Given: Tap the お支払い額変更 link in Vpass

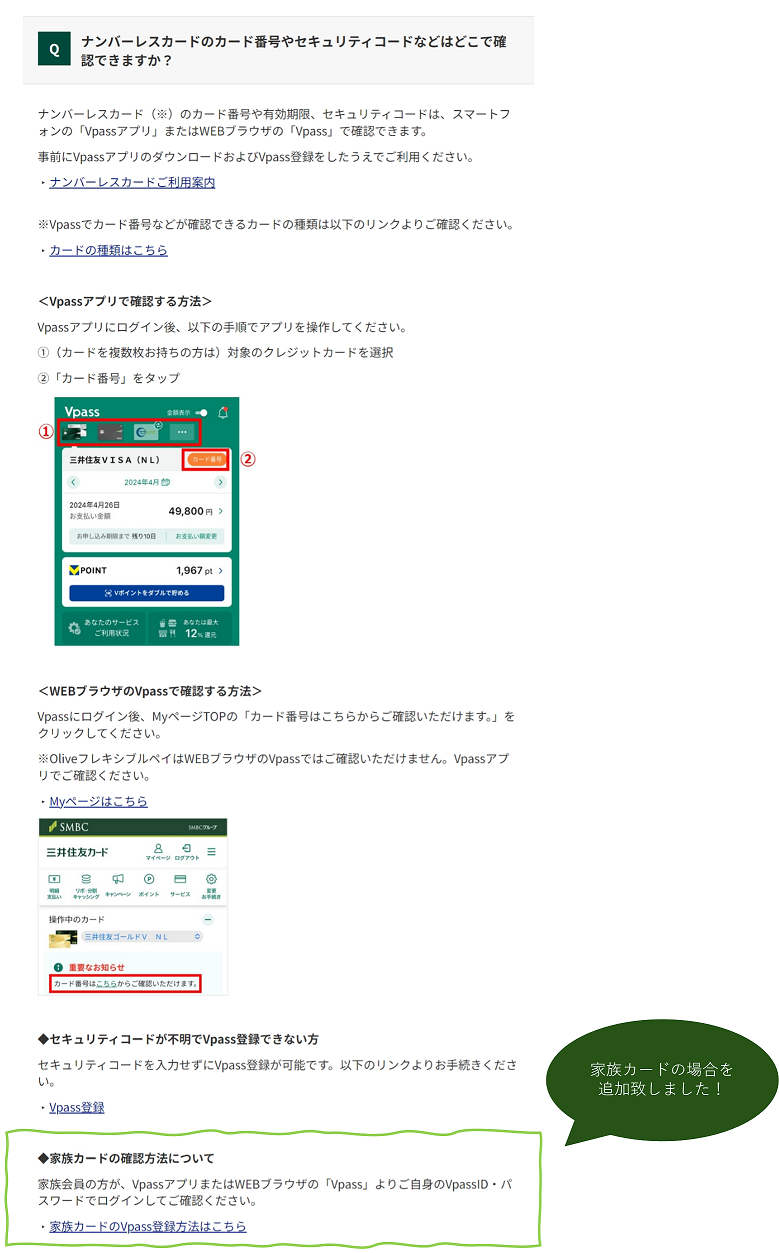Looking at the screenshot, I should 196,536.
